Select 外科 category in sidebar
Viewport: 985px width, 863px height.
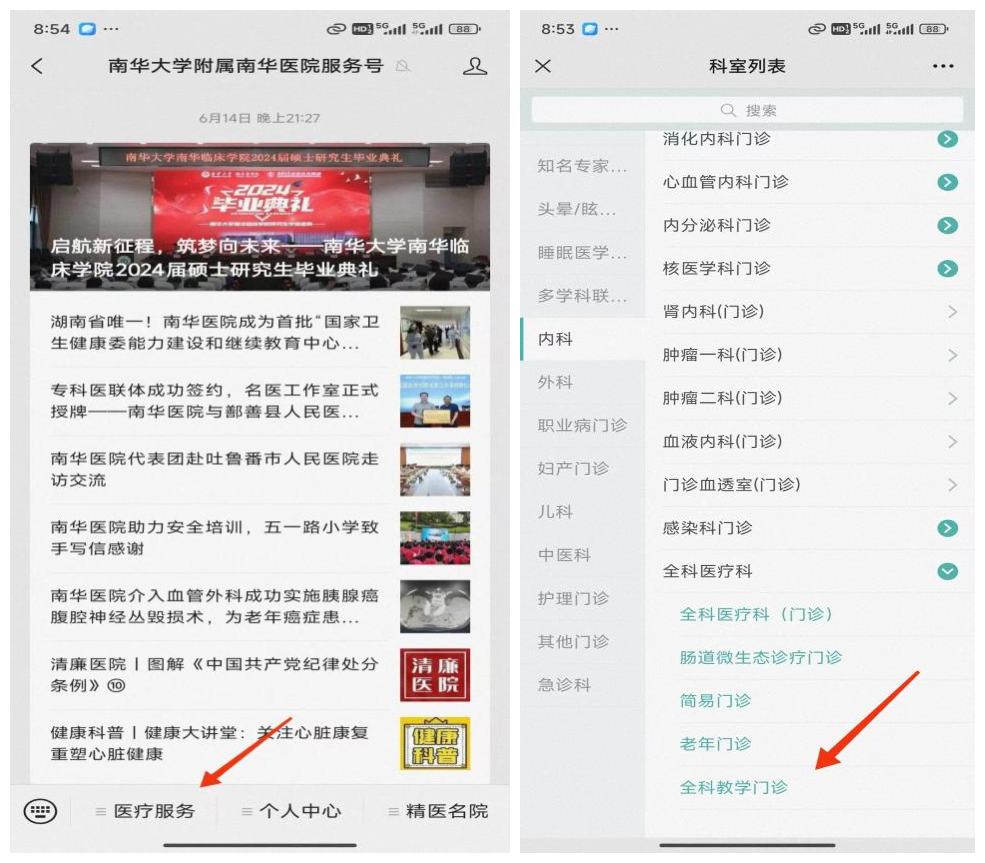(x=582, y=383)
